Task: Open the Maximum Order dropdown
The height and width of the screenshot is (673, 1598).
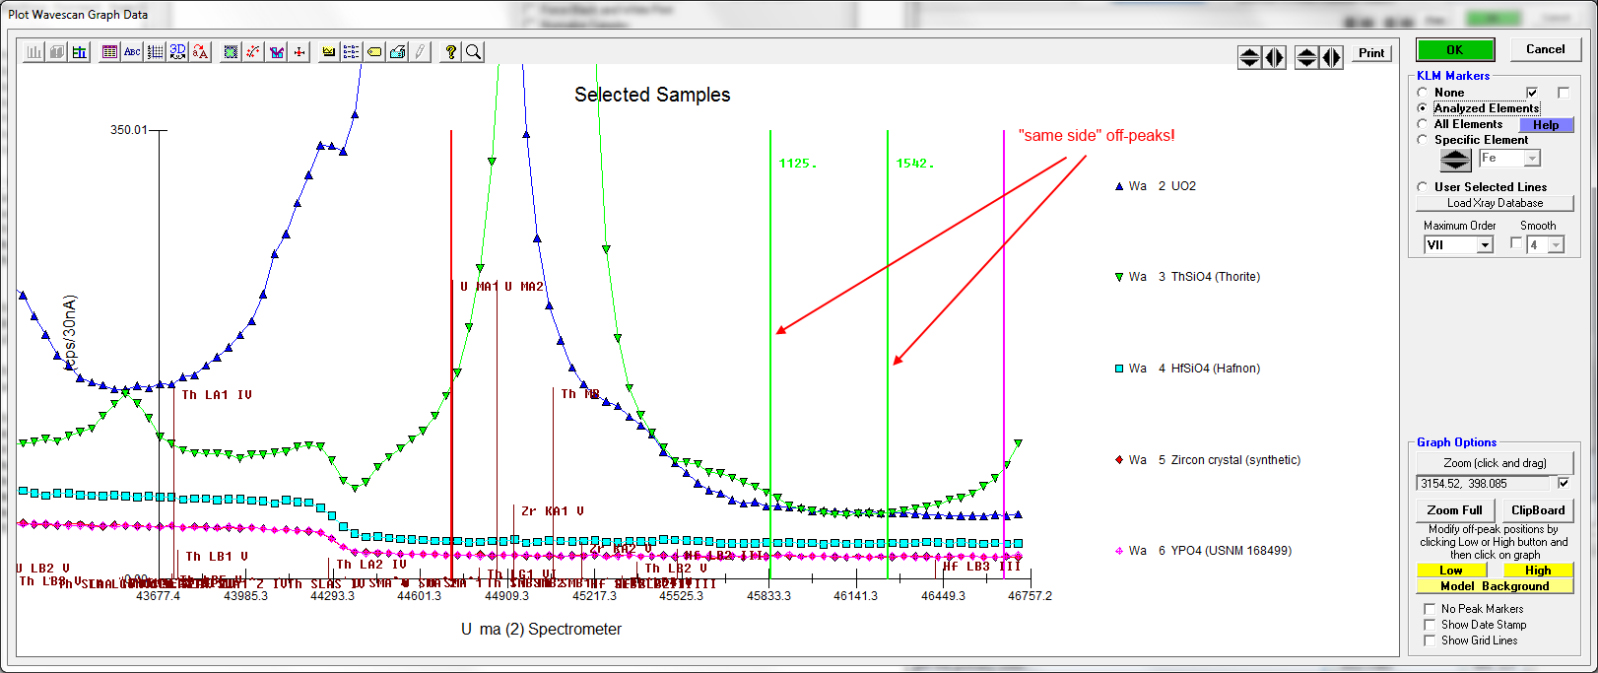Action: click(1485, 245)
